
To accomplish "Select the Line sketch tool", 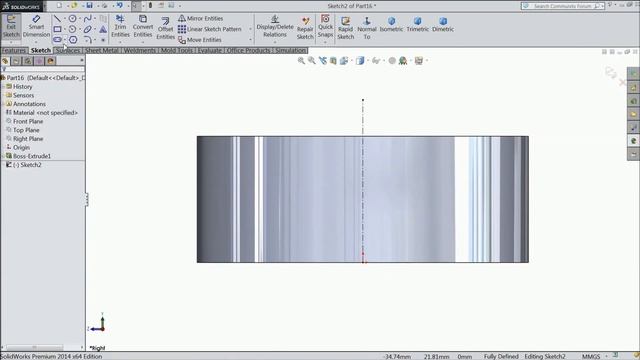I will coord(57,18).
